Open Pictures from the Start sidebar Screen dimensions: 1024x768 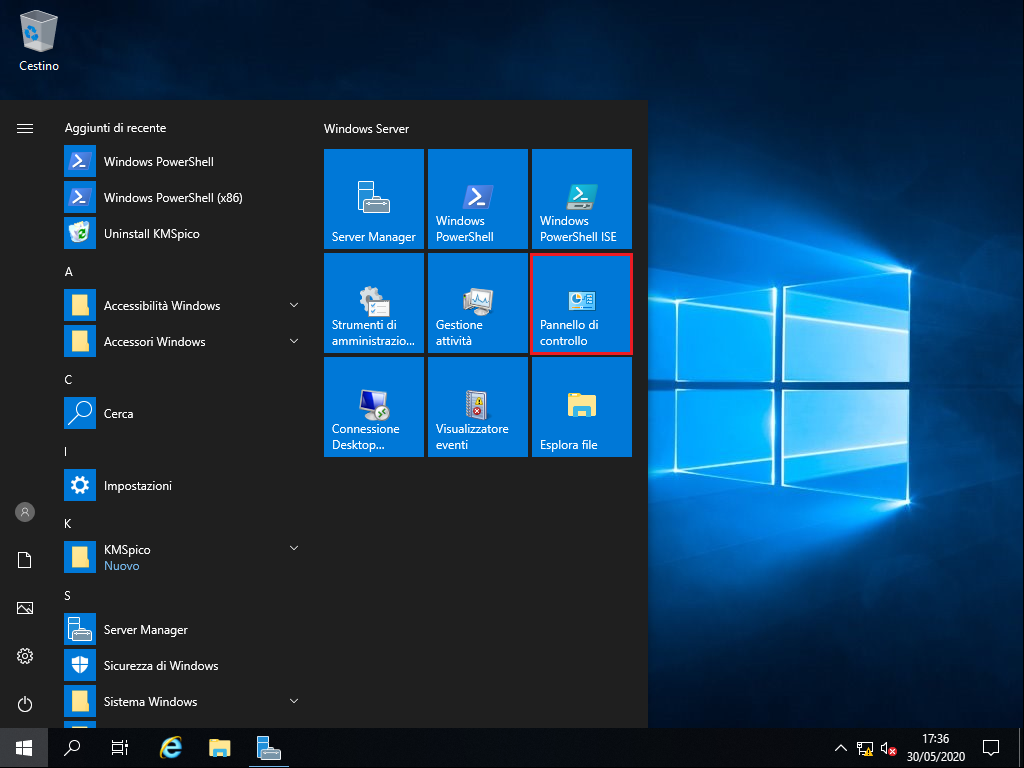coord(25,608)
